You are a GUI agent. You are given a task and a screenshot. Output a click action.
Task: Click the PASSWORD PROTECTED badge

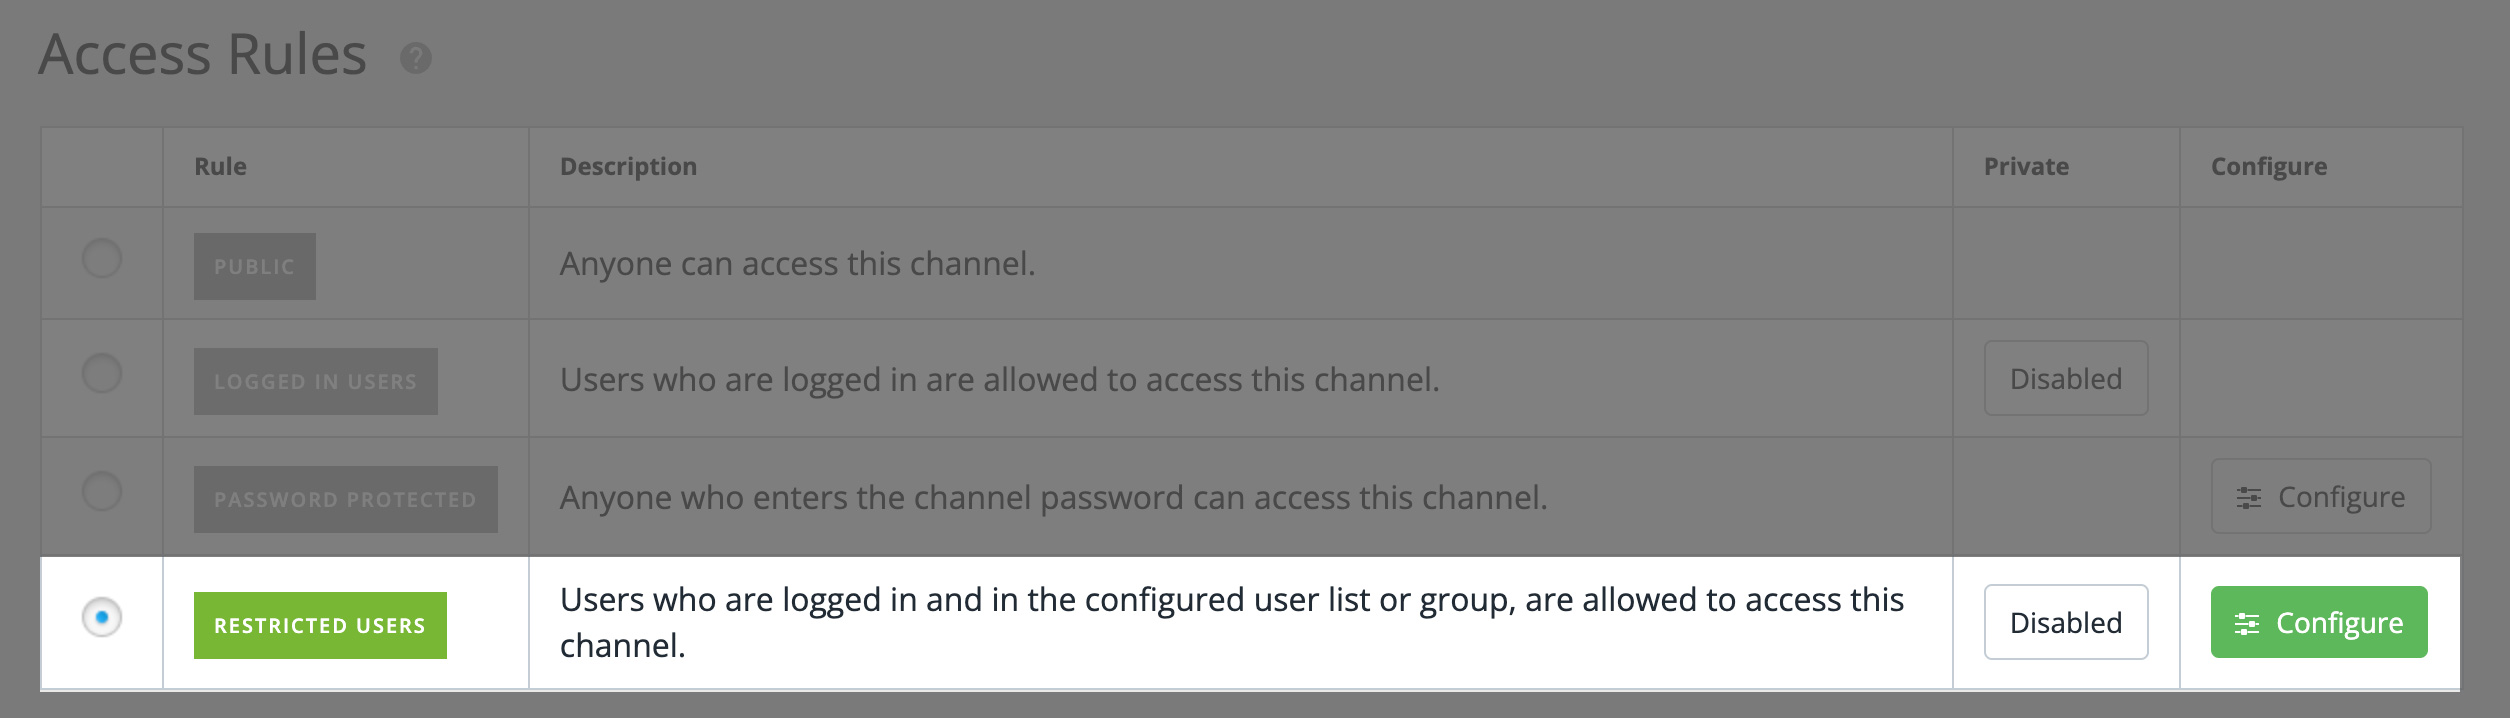[x=345, y=500]
